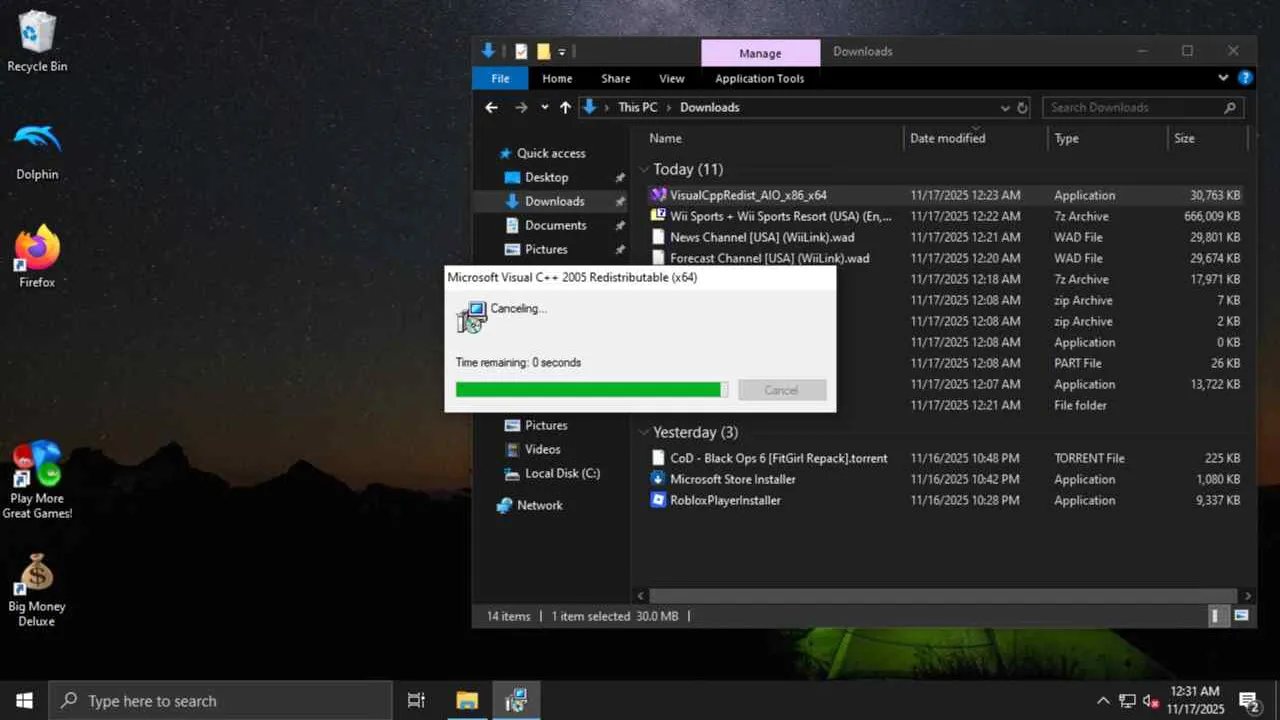Click the Properties icon in Explorer's title bar
This screenshot has width=1280, height=720.
[521, 51]
